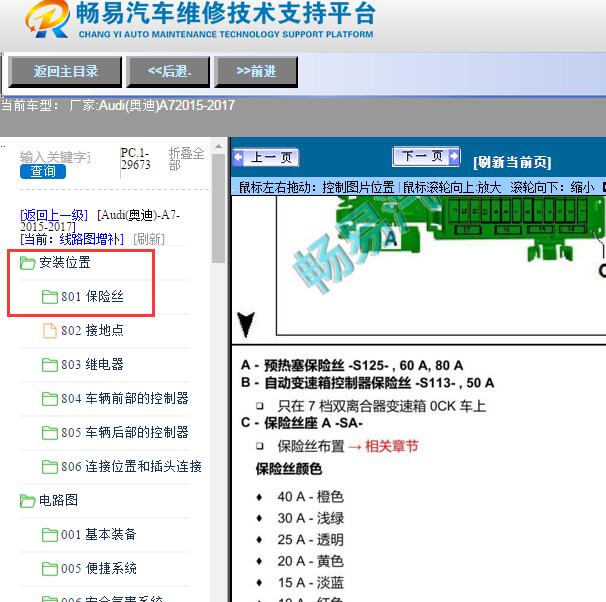Click the 预热塞保险丝 -S125- line

[x=352, y=365]
